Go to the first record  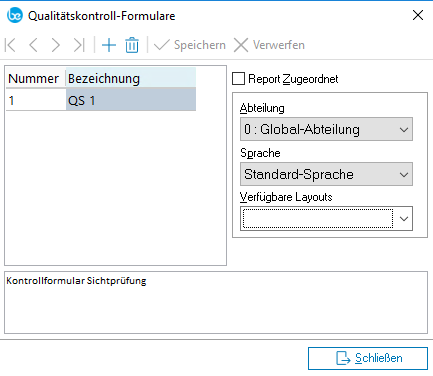pos(10,45)
